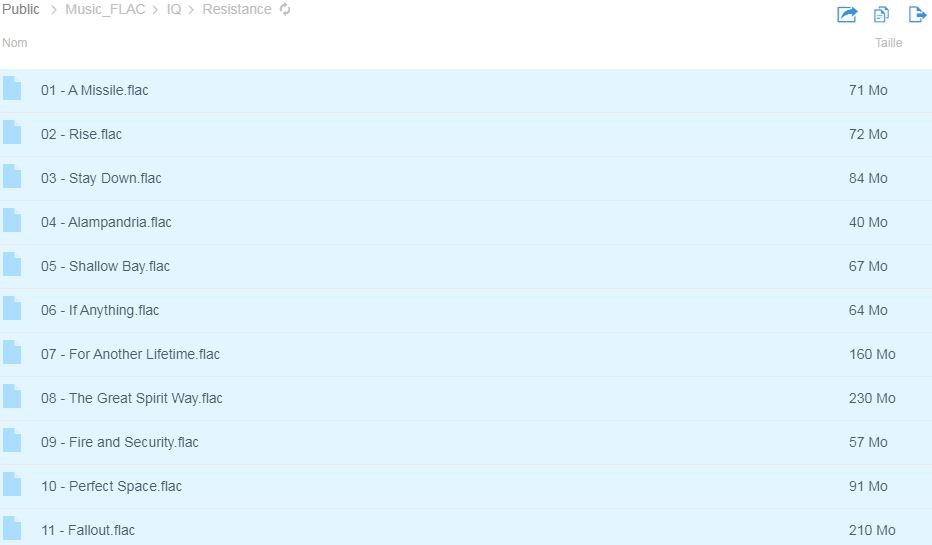Click the copy files icon
The width and height of the screenshot is (932, 545).
click(881, 14)
